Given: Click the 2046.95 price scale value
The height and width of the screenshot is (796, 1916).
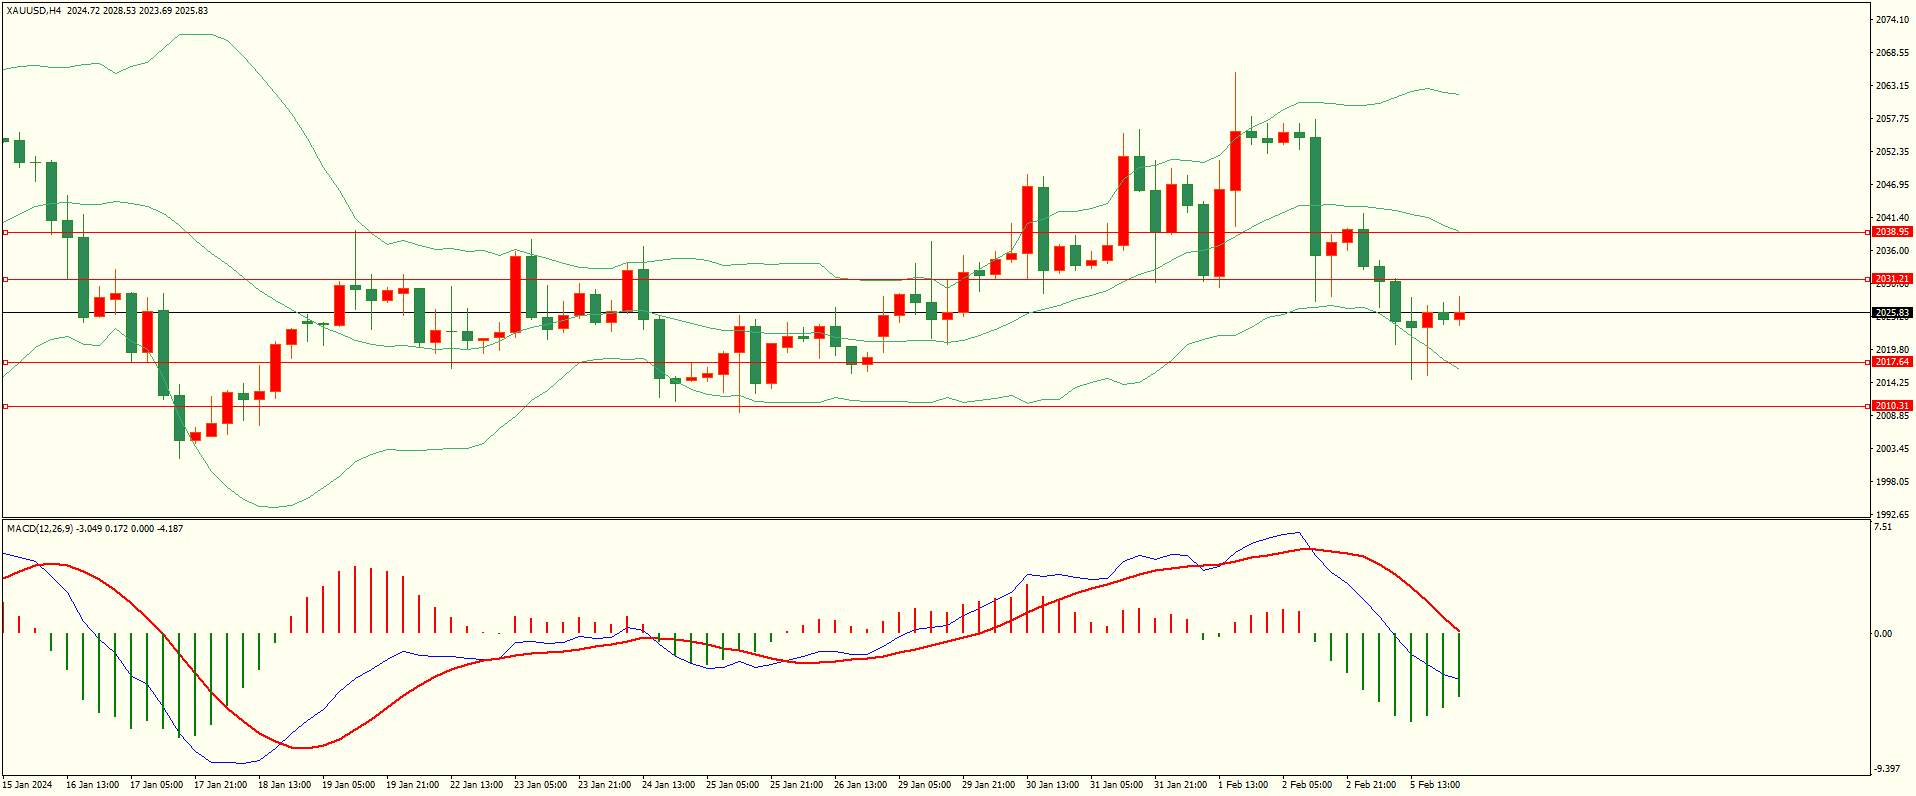Looking at the screenshot, I should (x=1893, y=185).
